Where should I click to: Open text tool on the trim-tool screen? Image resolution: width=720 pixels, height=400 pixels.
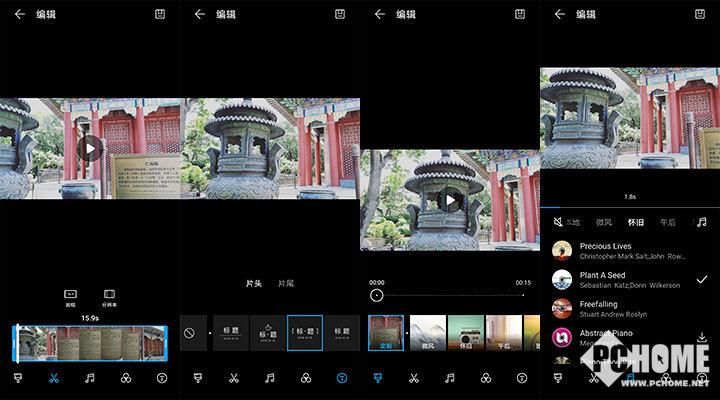coord(162,378)
